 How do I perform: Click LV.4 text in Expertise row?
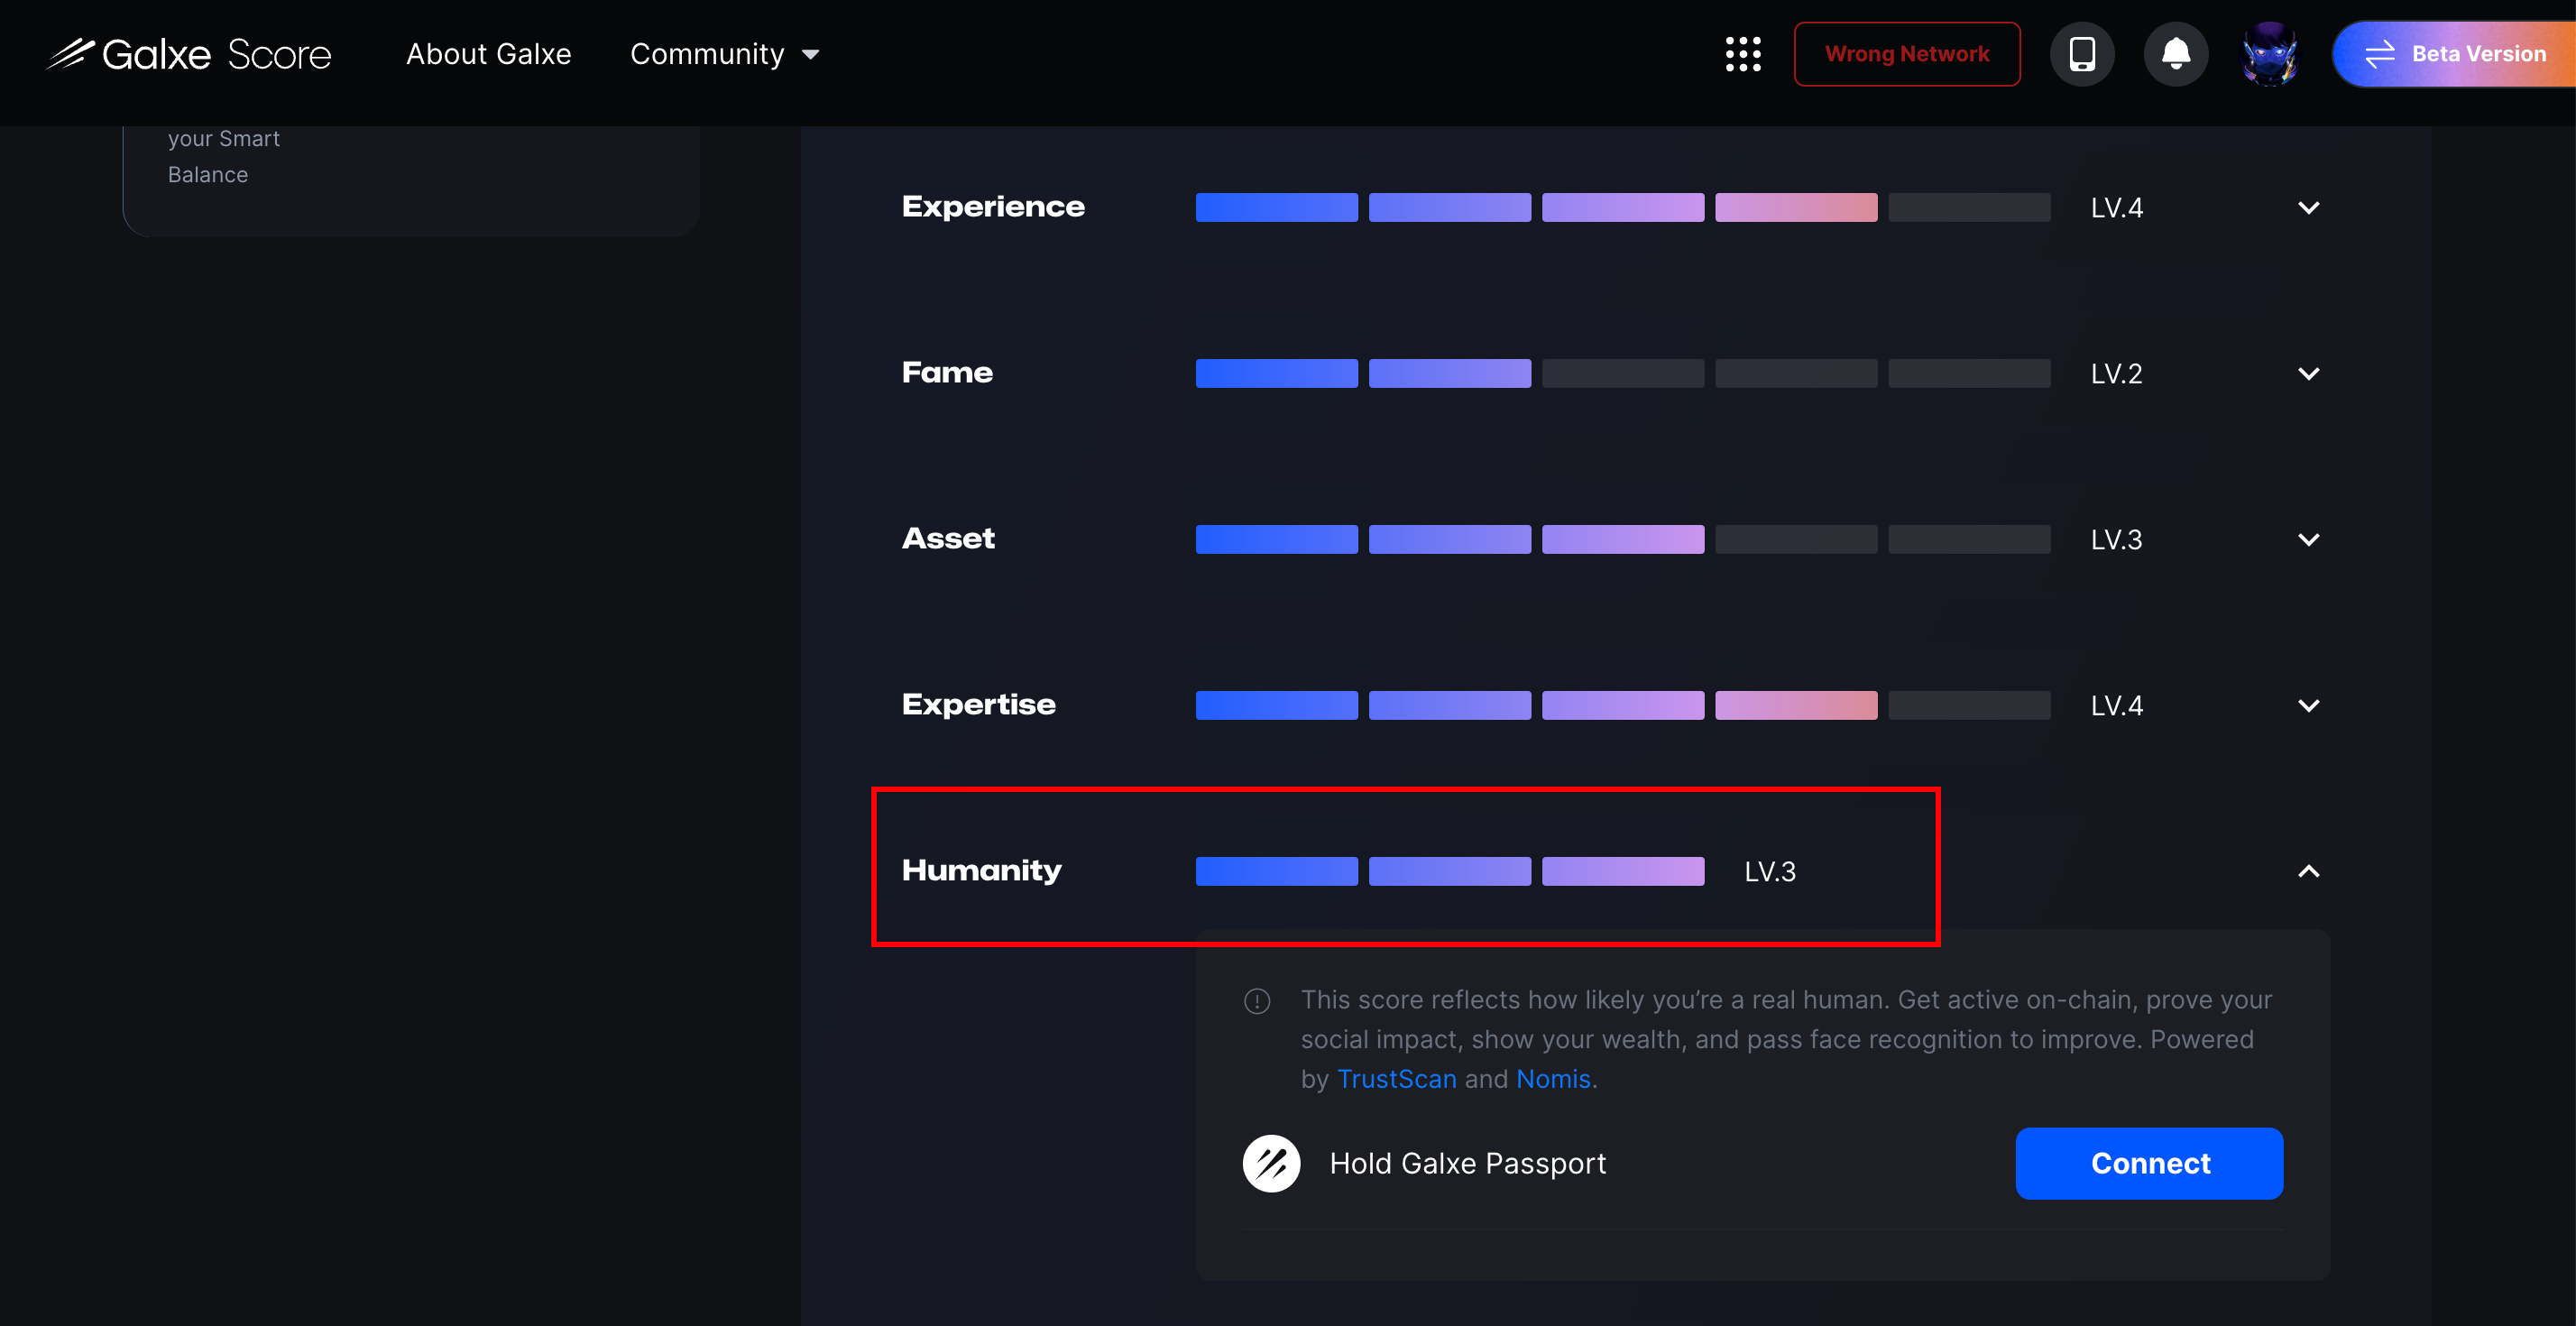[x=2116, y=706]
